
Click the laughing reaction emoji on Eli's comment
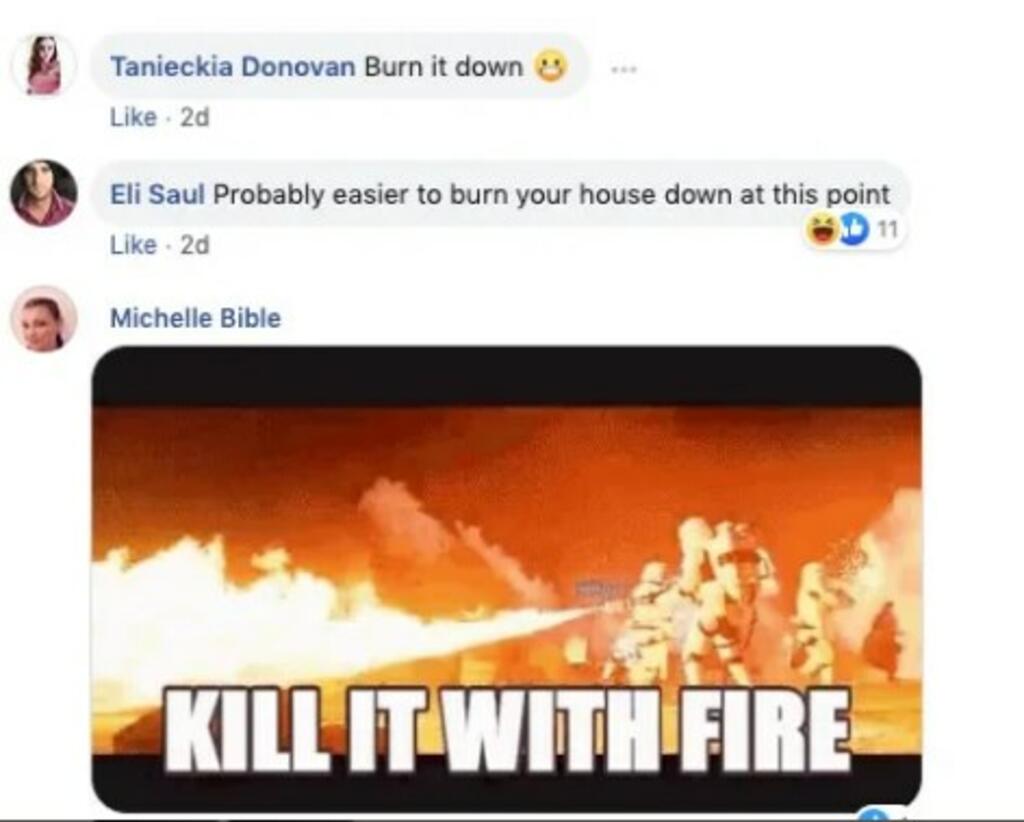[x=822, y=229]
